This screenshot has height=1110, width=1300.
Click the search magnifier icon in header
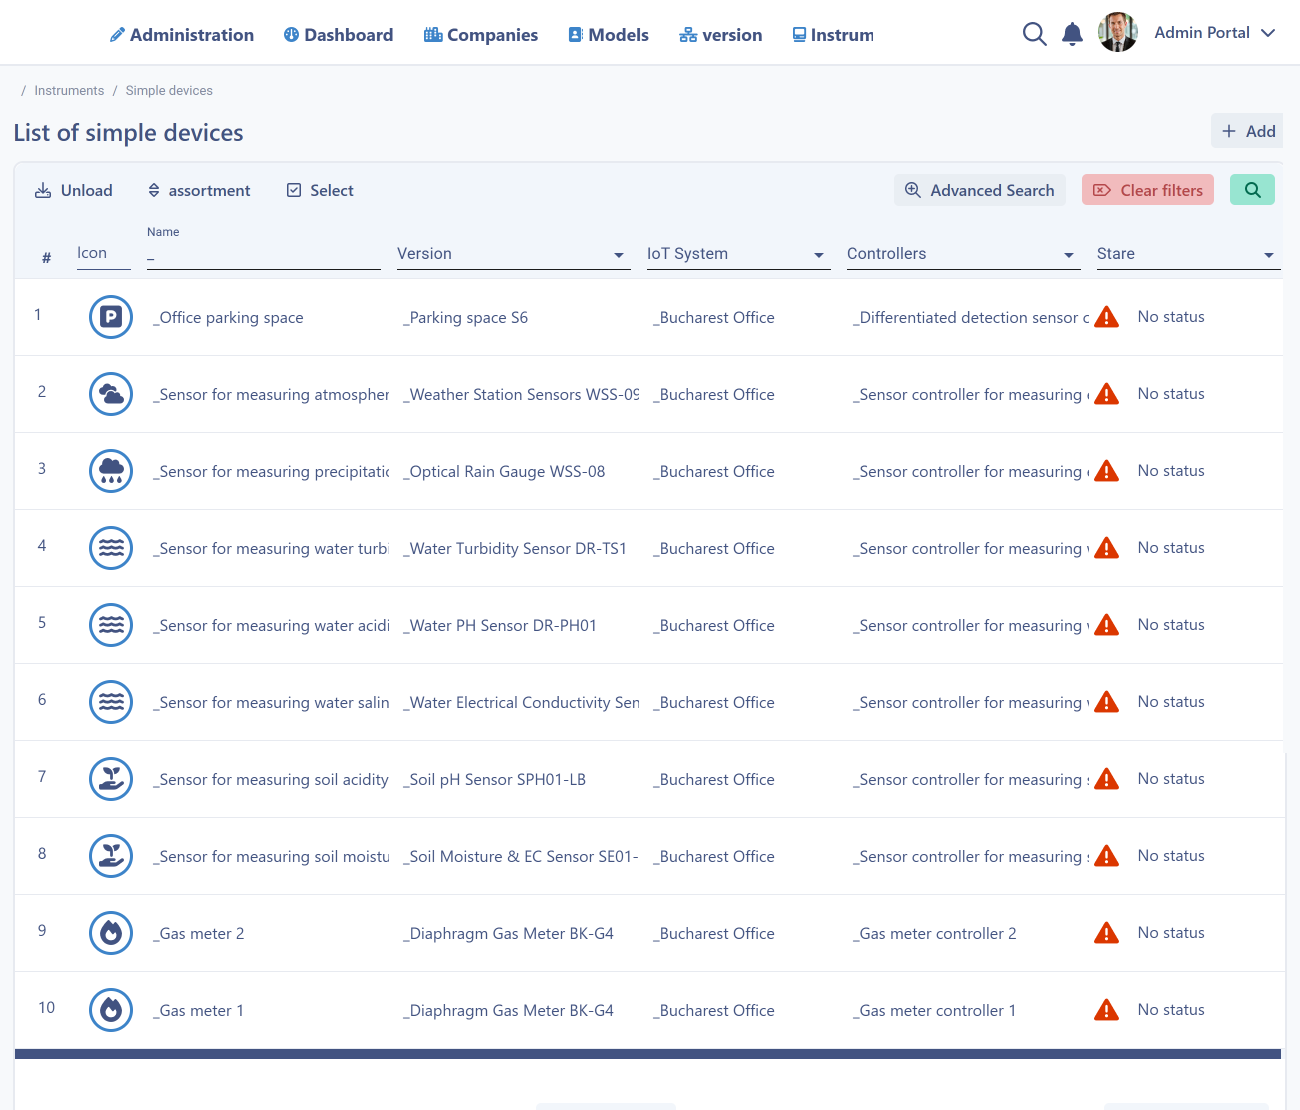pos(1034,34)
